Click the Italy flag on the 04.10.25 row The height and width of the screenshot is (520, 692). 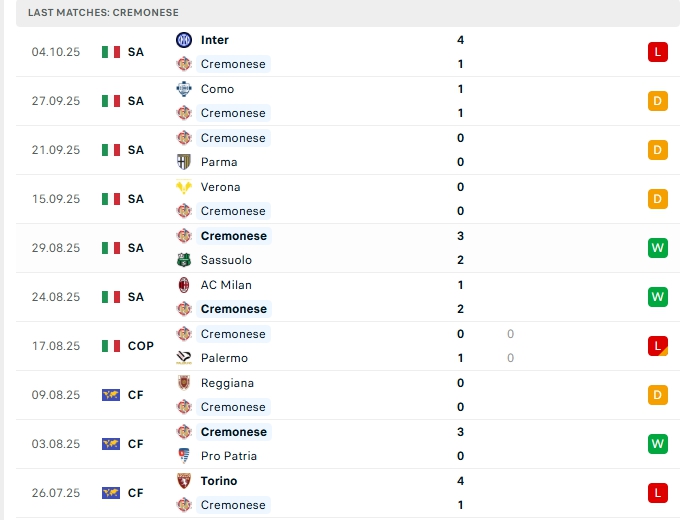(111, 52)
